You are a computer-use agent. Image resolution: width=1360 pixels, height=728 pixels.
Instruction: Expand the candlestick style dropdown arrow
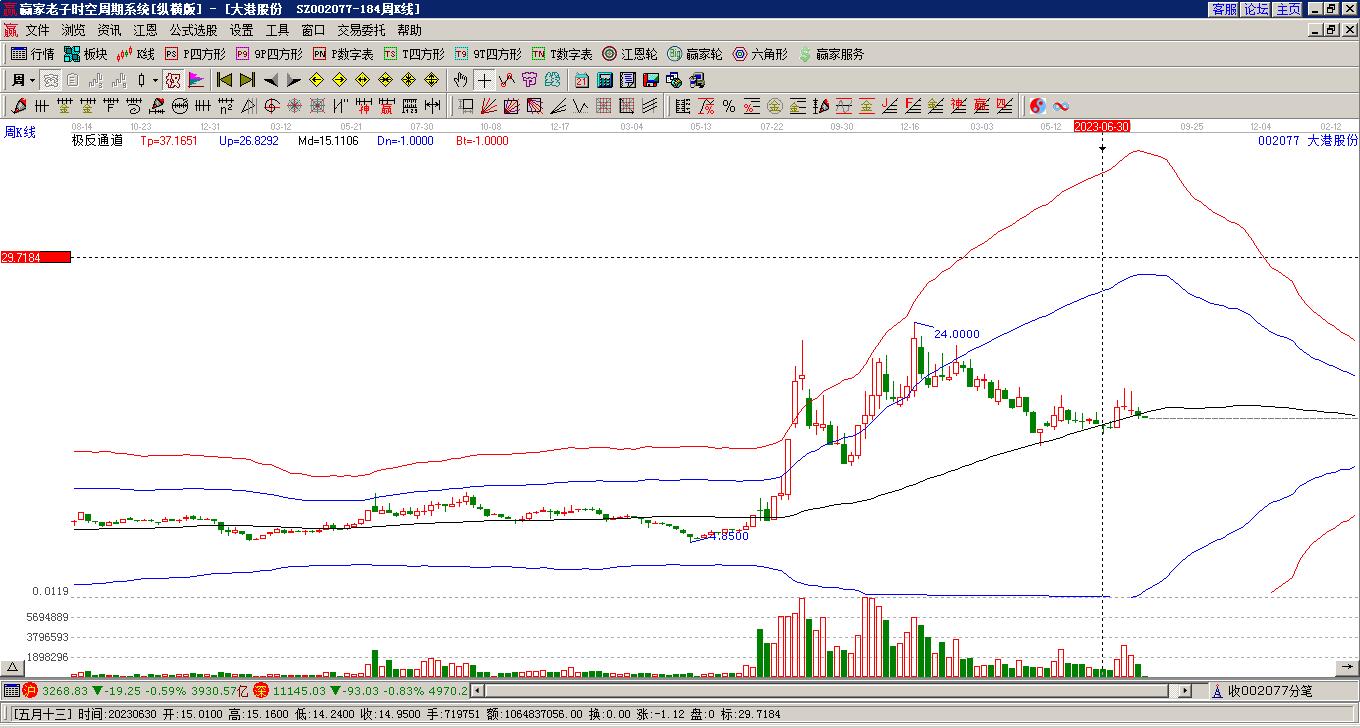click(155, 80)
